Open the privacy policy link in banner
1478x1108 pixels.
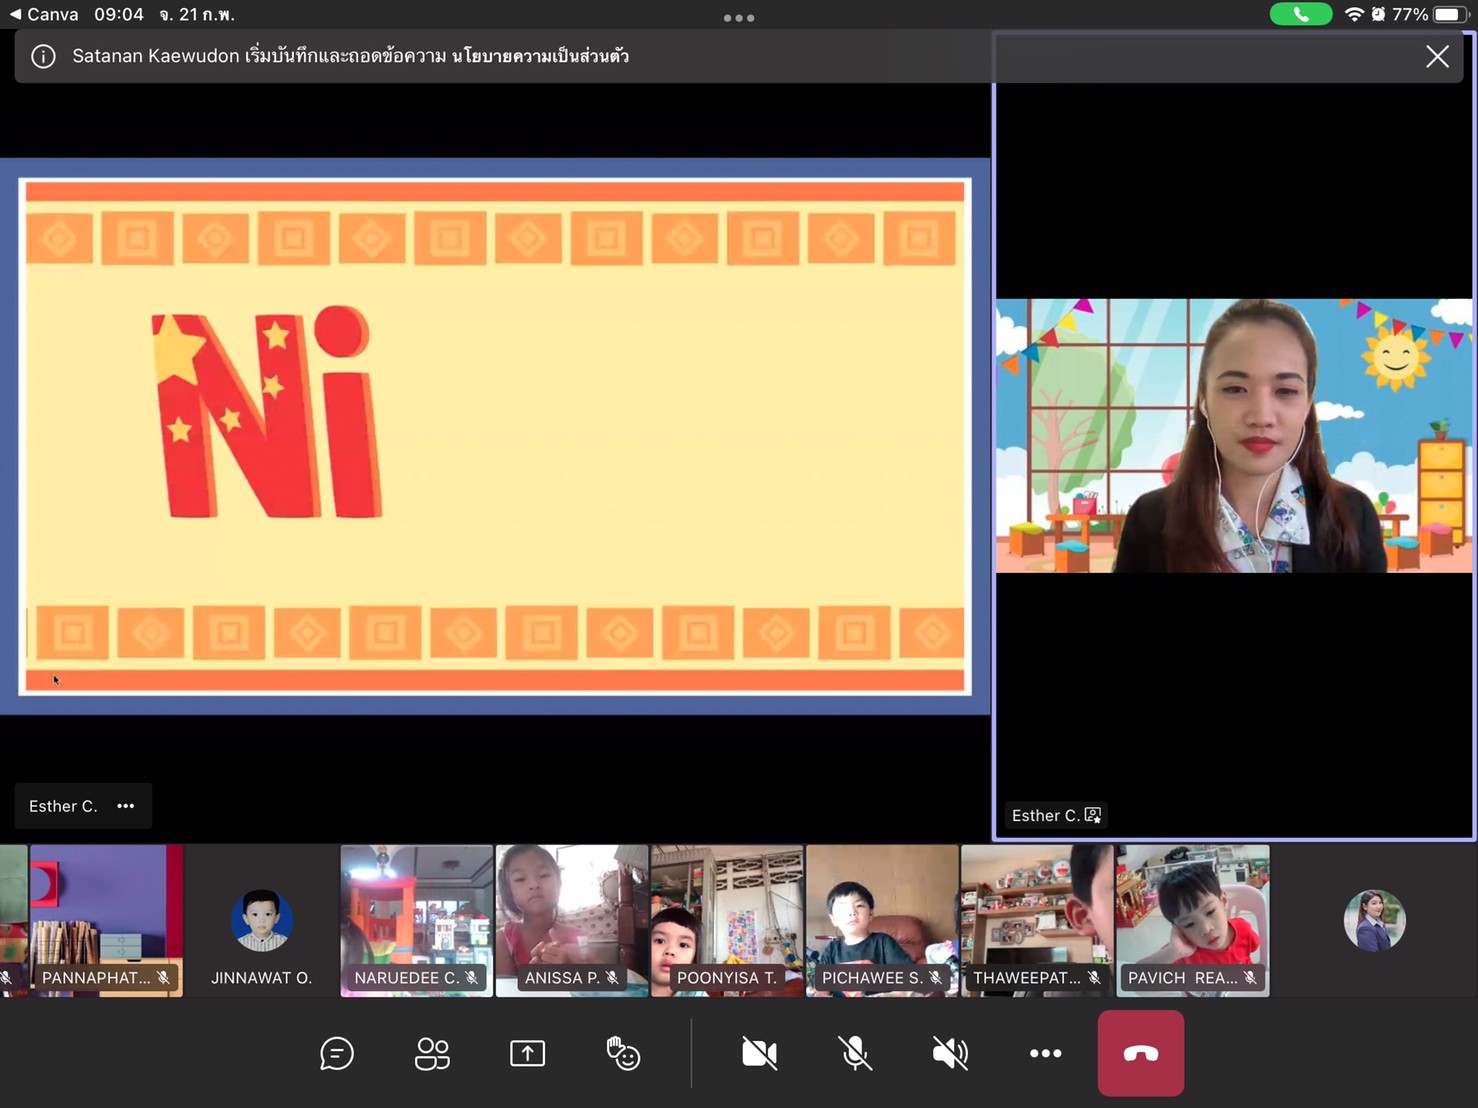540,56
